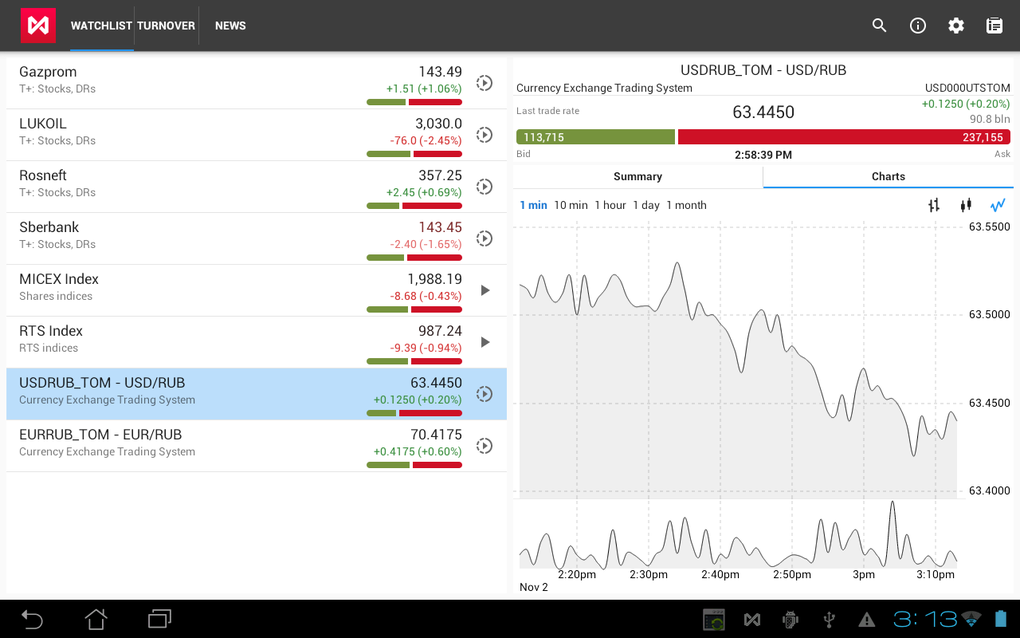The image size is (1020, 638).
Task: Select the RTS Index entry
Action: (256, 342)
